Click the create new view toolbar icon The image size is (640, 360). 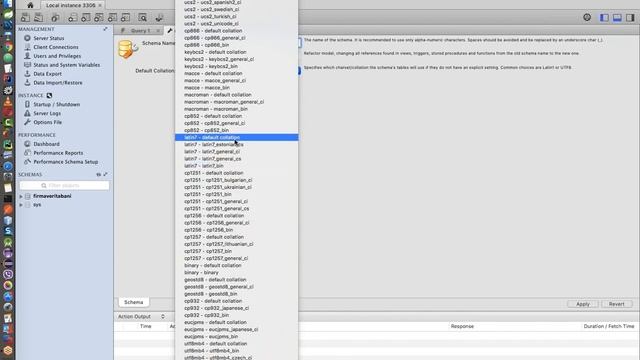[99, 18]
